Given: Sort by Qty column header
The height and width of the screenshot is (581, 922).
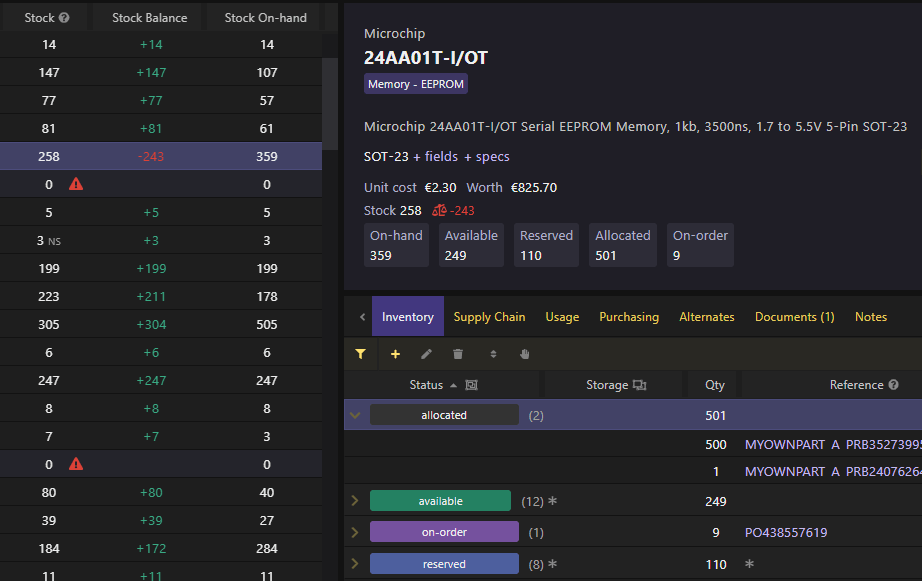Looking at the screenshot, I should pos(714,385).
